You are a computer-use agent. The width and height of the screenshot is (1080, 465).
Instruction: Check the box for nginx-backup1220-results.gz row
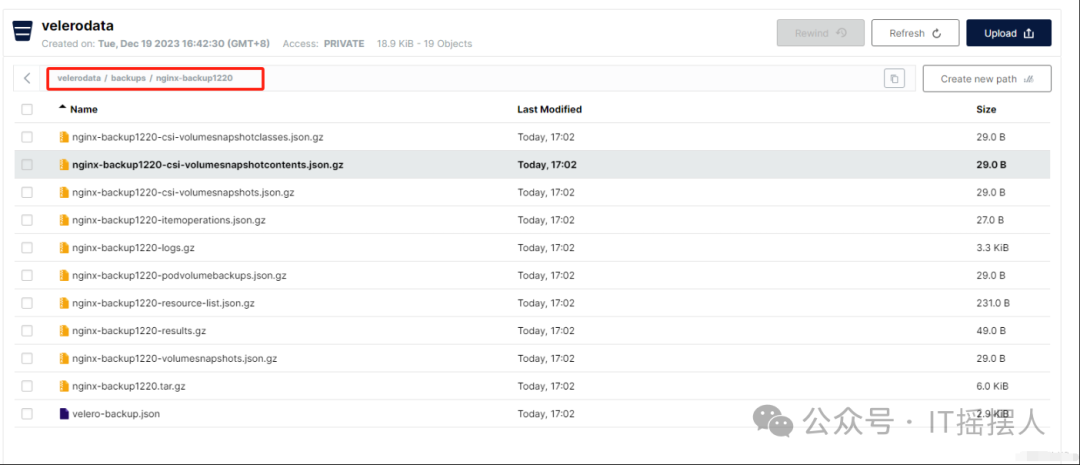point(27,331)
